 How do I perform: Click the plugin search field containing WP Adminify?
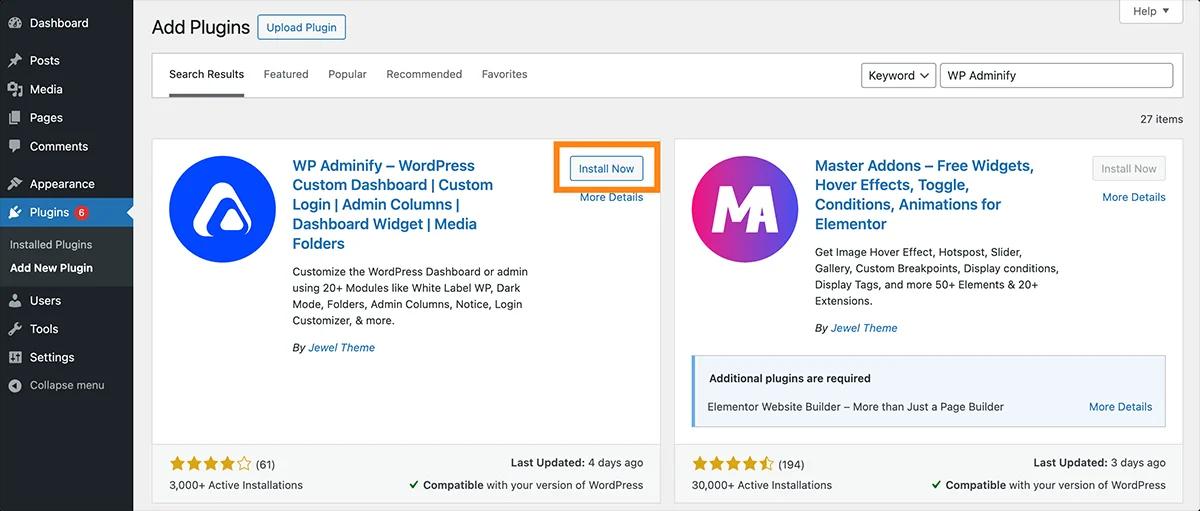pos(1056,75)
